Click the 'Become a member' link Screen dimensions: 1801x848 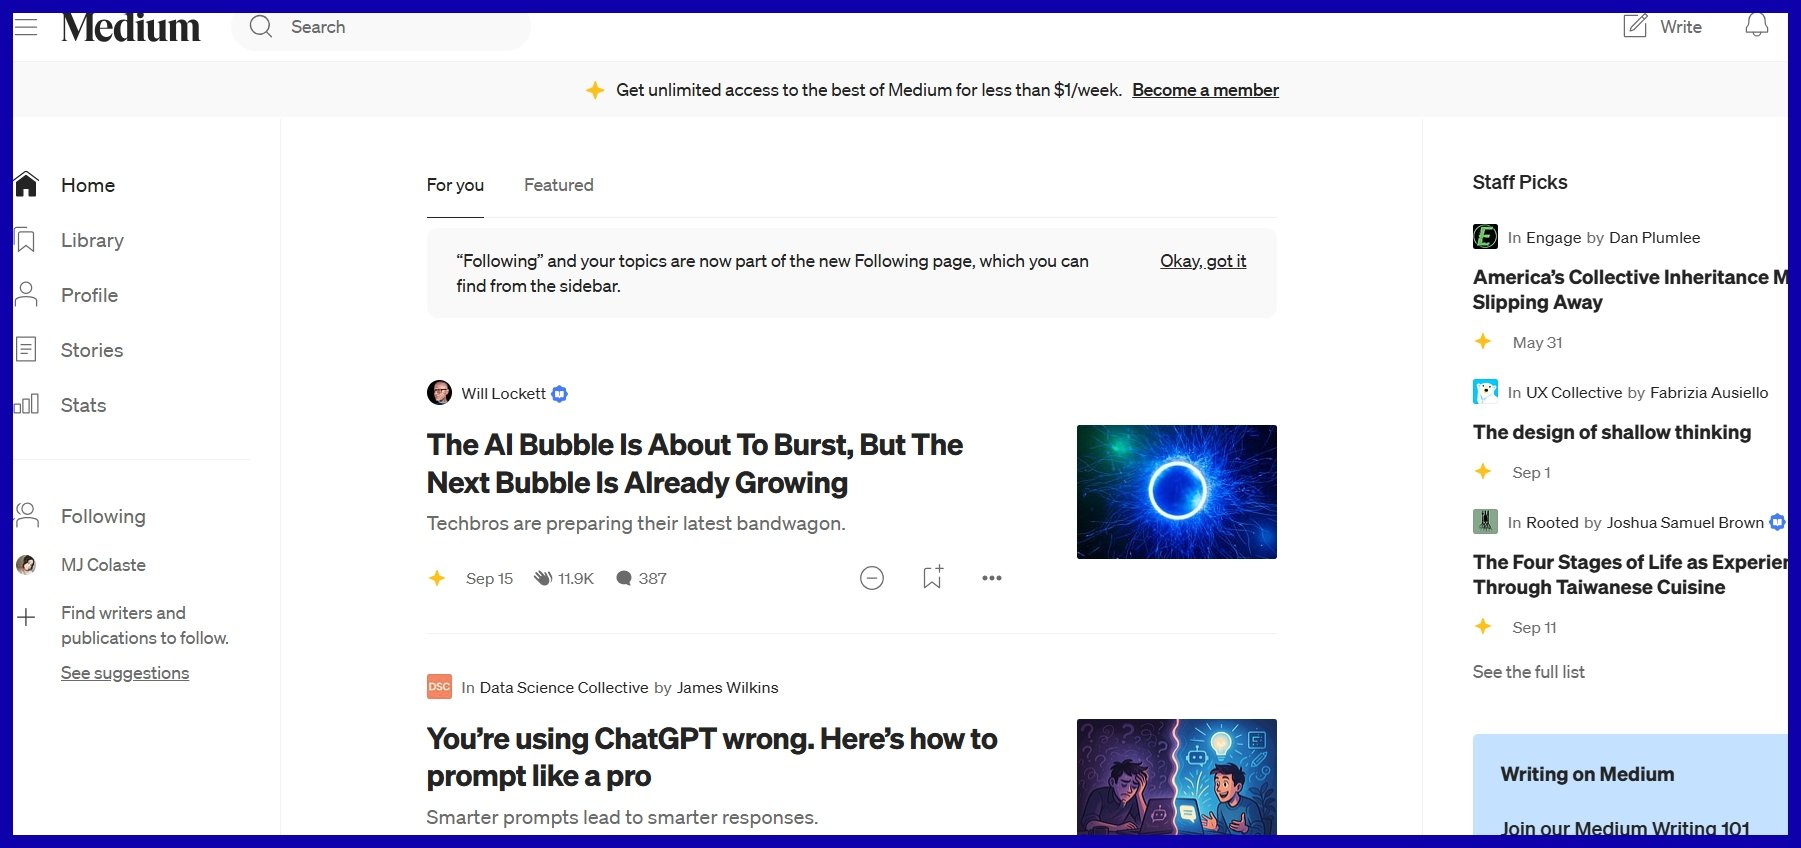pyautogui.click(x=1205, y=90)
